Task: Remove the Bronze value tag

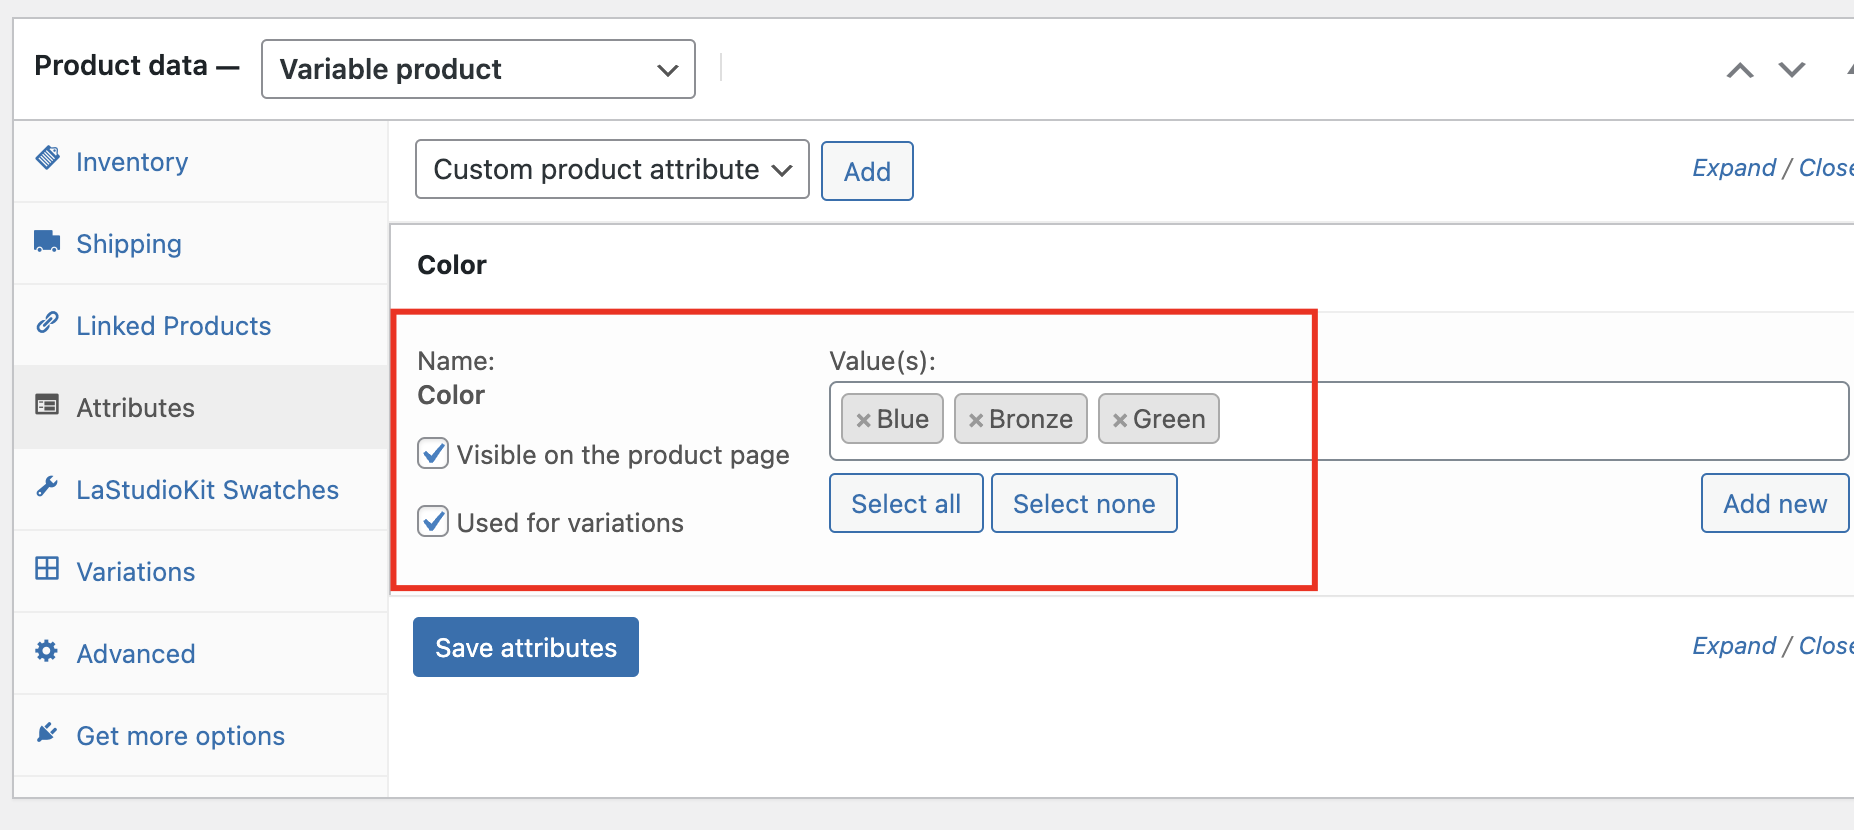Action: [975, 420]
